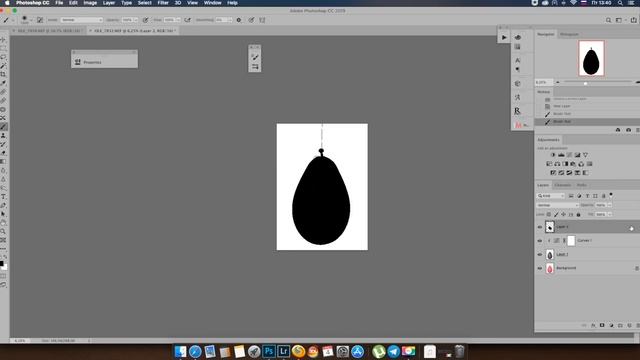640x360 pixels.
Task: Add a Curves adjustment from Adjustments panel
Action: [569, 155]
